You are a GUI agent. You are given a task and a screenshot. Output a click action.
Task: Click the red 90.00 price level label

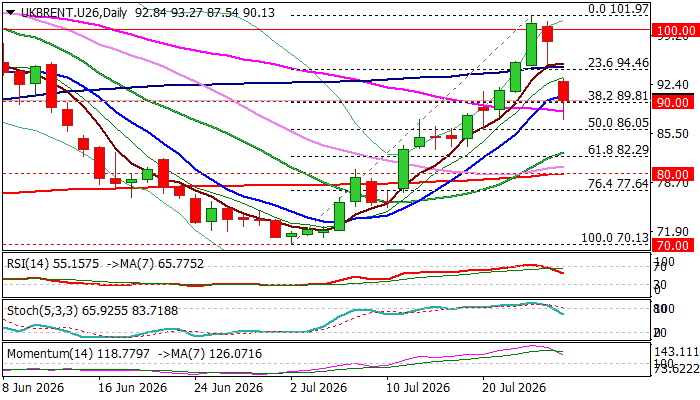point(673,102)
